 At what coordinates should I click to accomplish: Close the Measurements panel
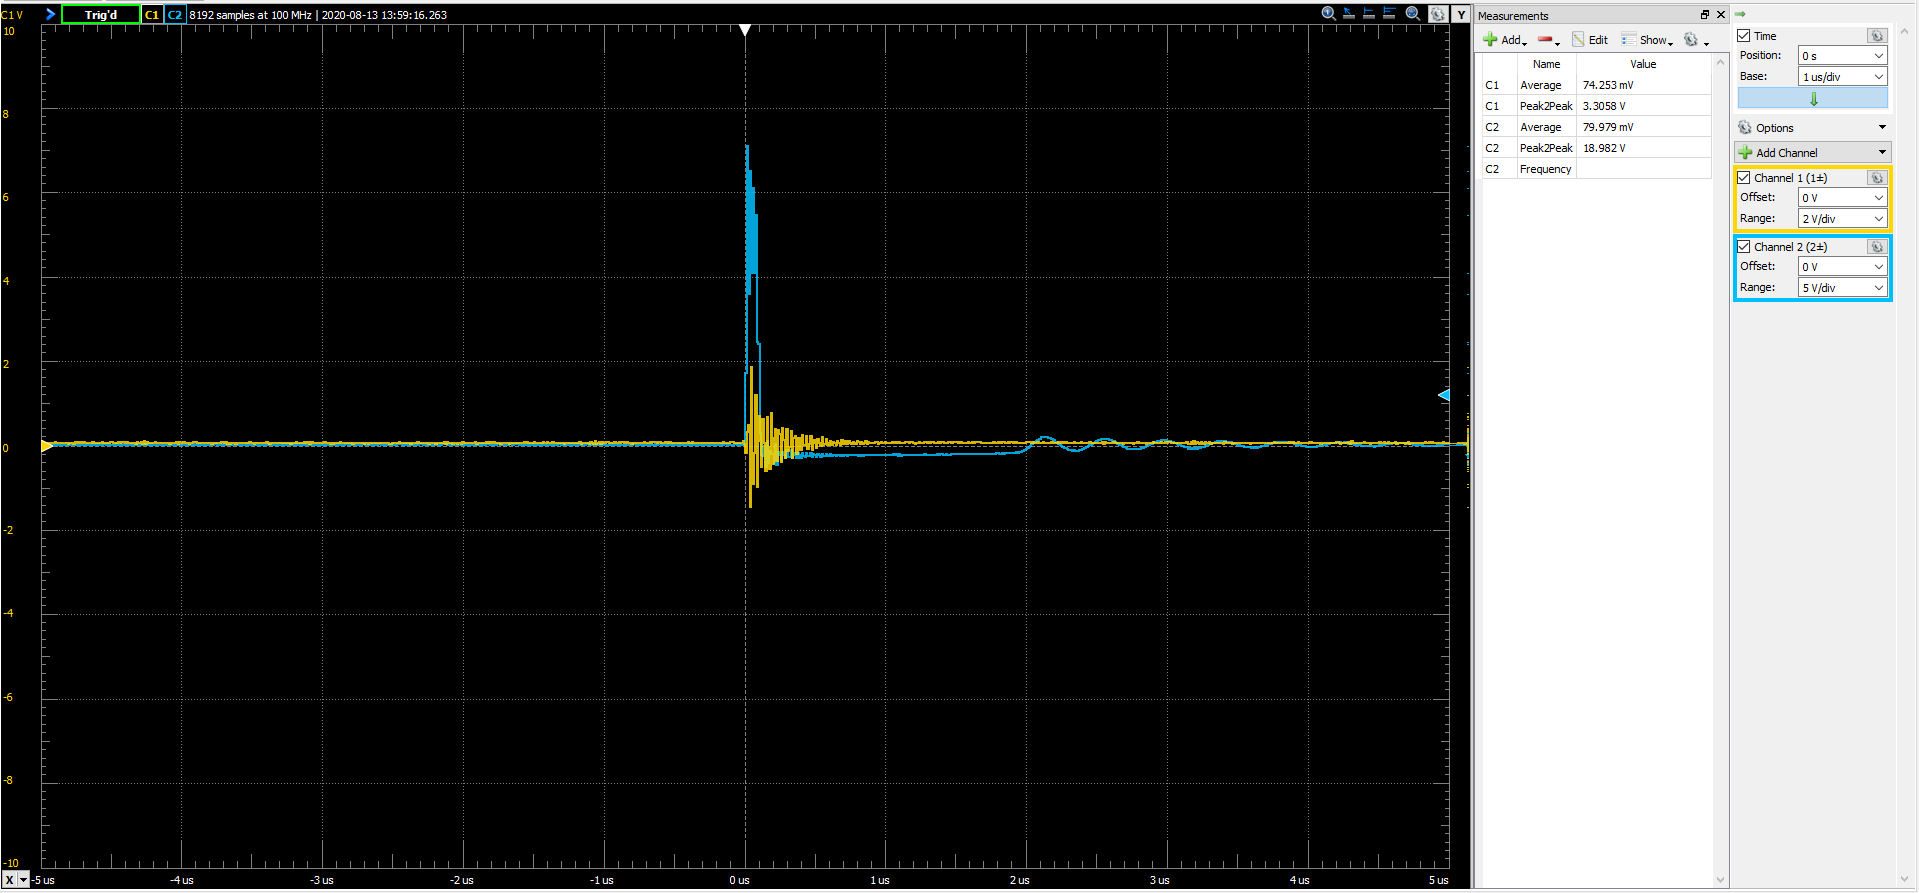1721,15
